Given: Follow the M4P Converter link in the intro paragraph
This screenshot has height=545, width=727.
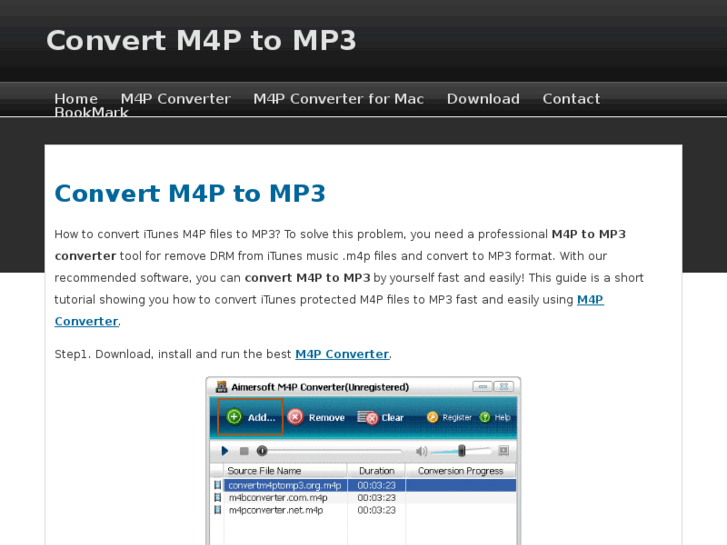Looking at the screenshot, I should [x=590, y=300].
